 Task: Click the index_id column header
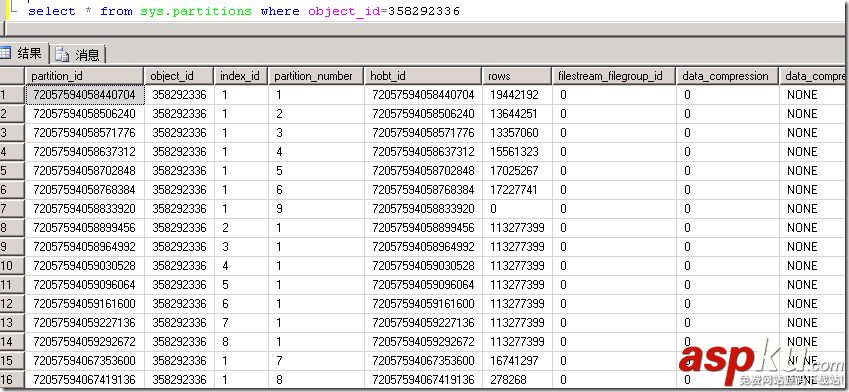tap(241, 76)
